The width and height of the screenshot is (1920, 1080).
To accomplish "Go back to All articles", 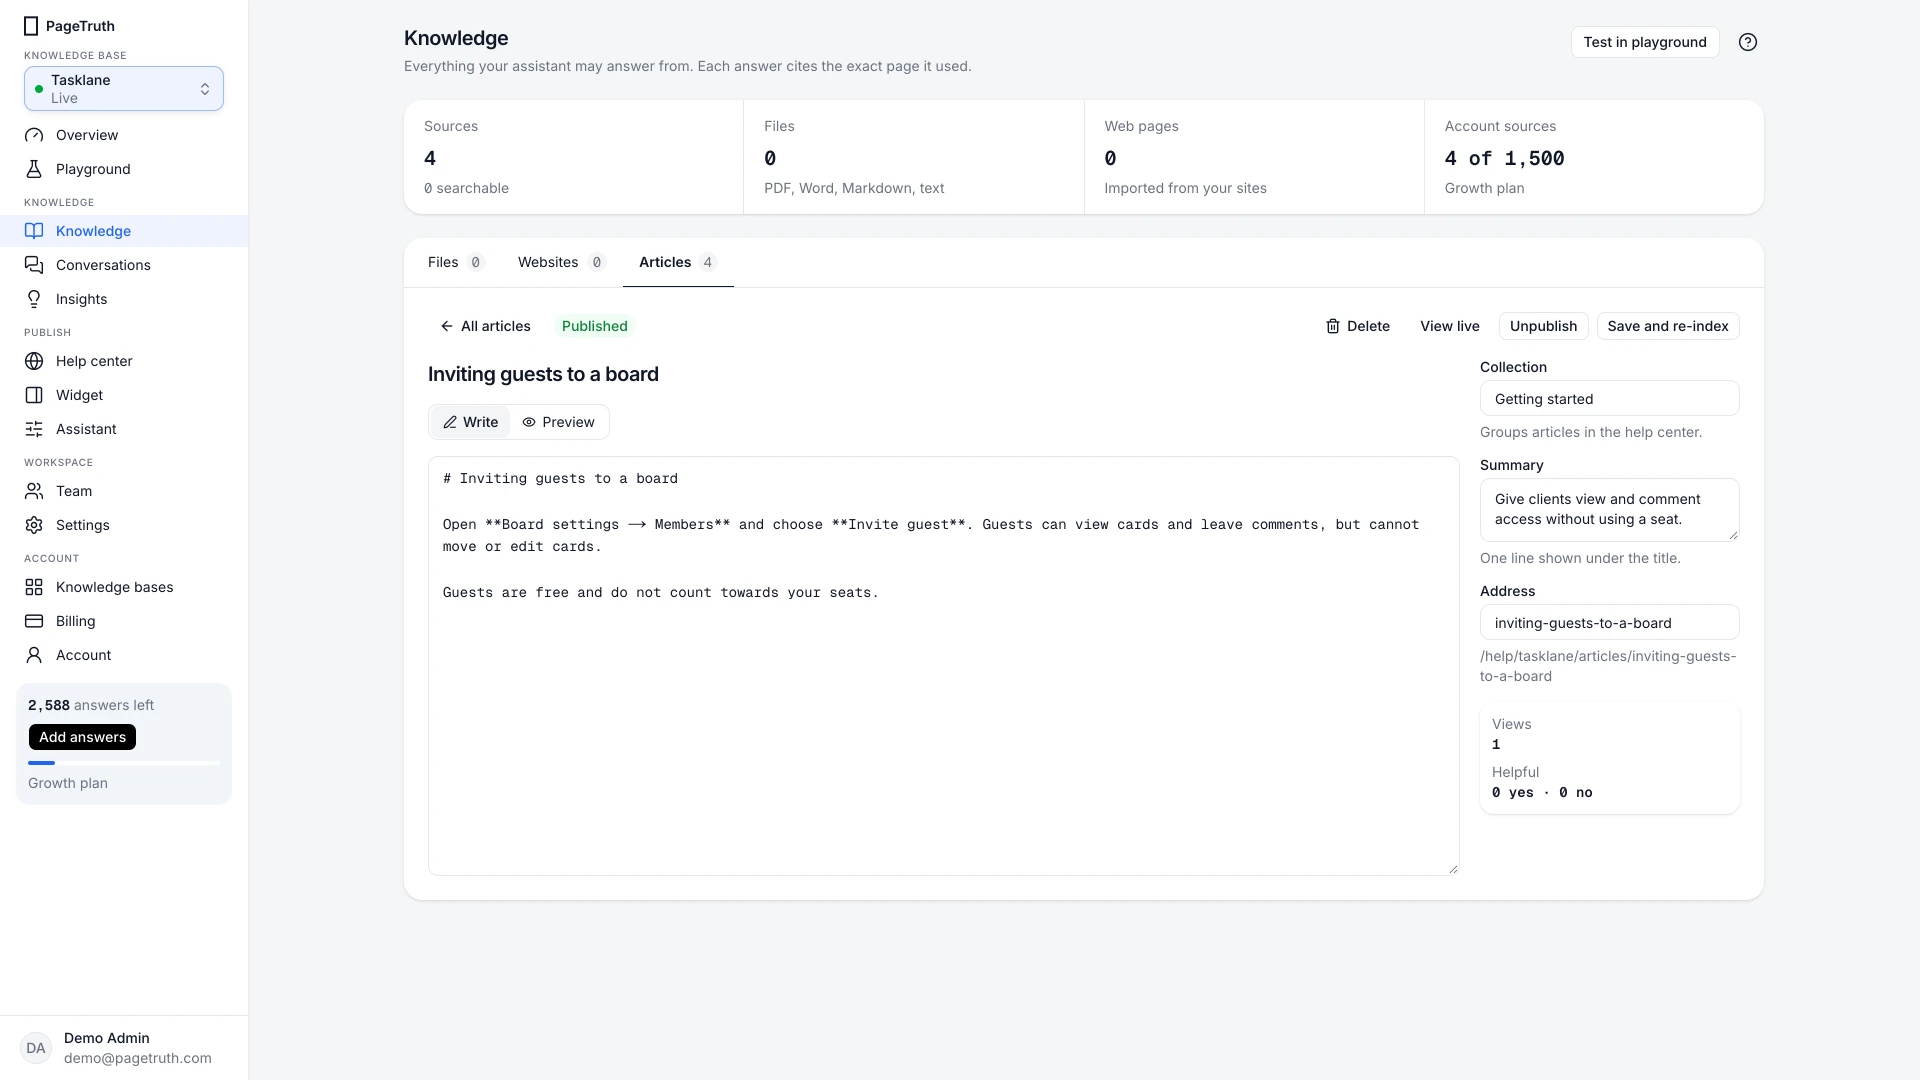I will click(486, 326).
